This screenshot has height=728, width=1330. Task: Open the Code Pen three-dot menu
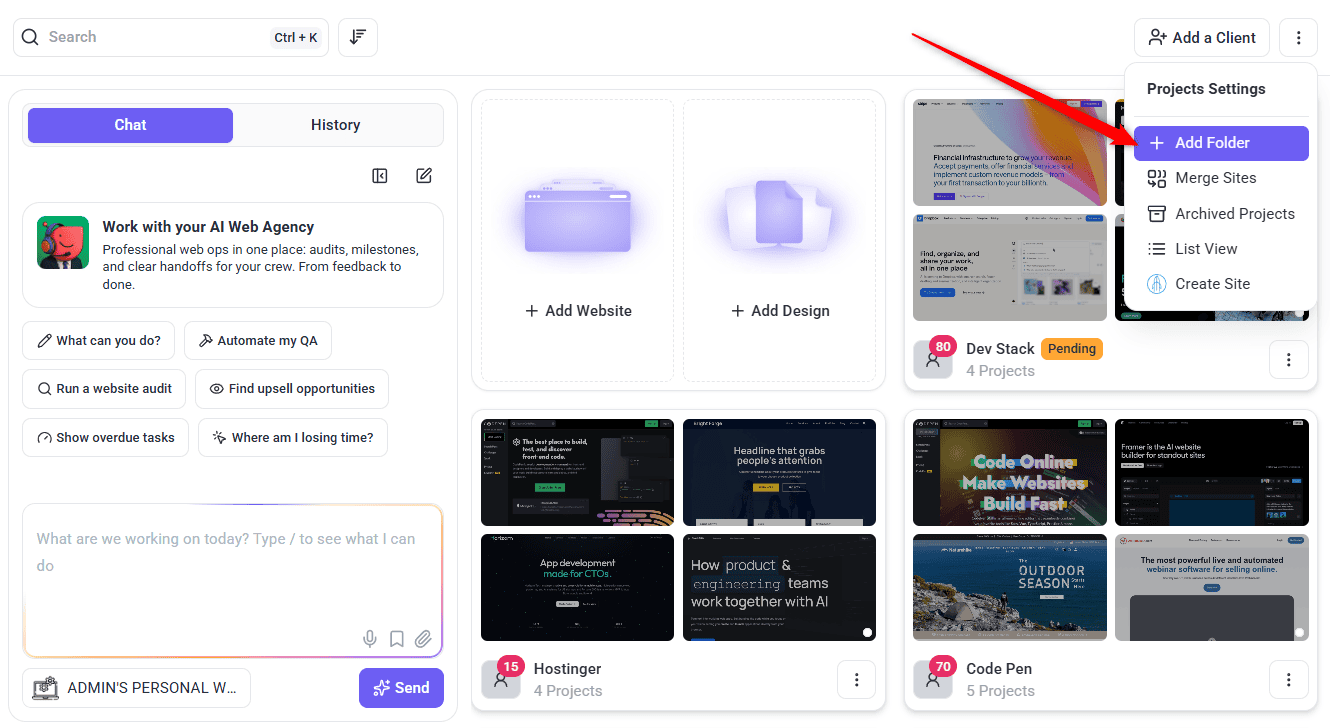tap(1288, 679)
